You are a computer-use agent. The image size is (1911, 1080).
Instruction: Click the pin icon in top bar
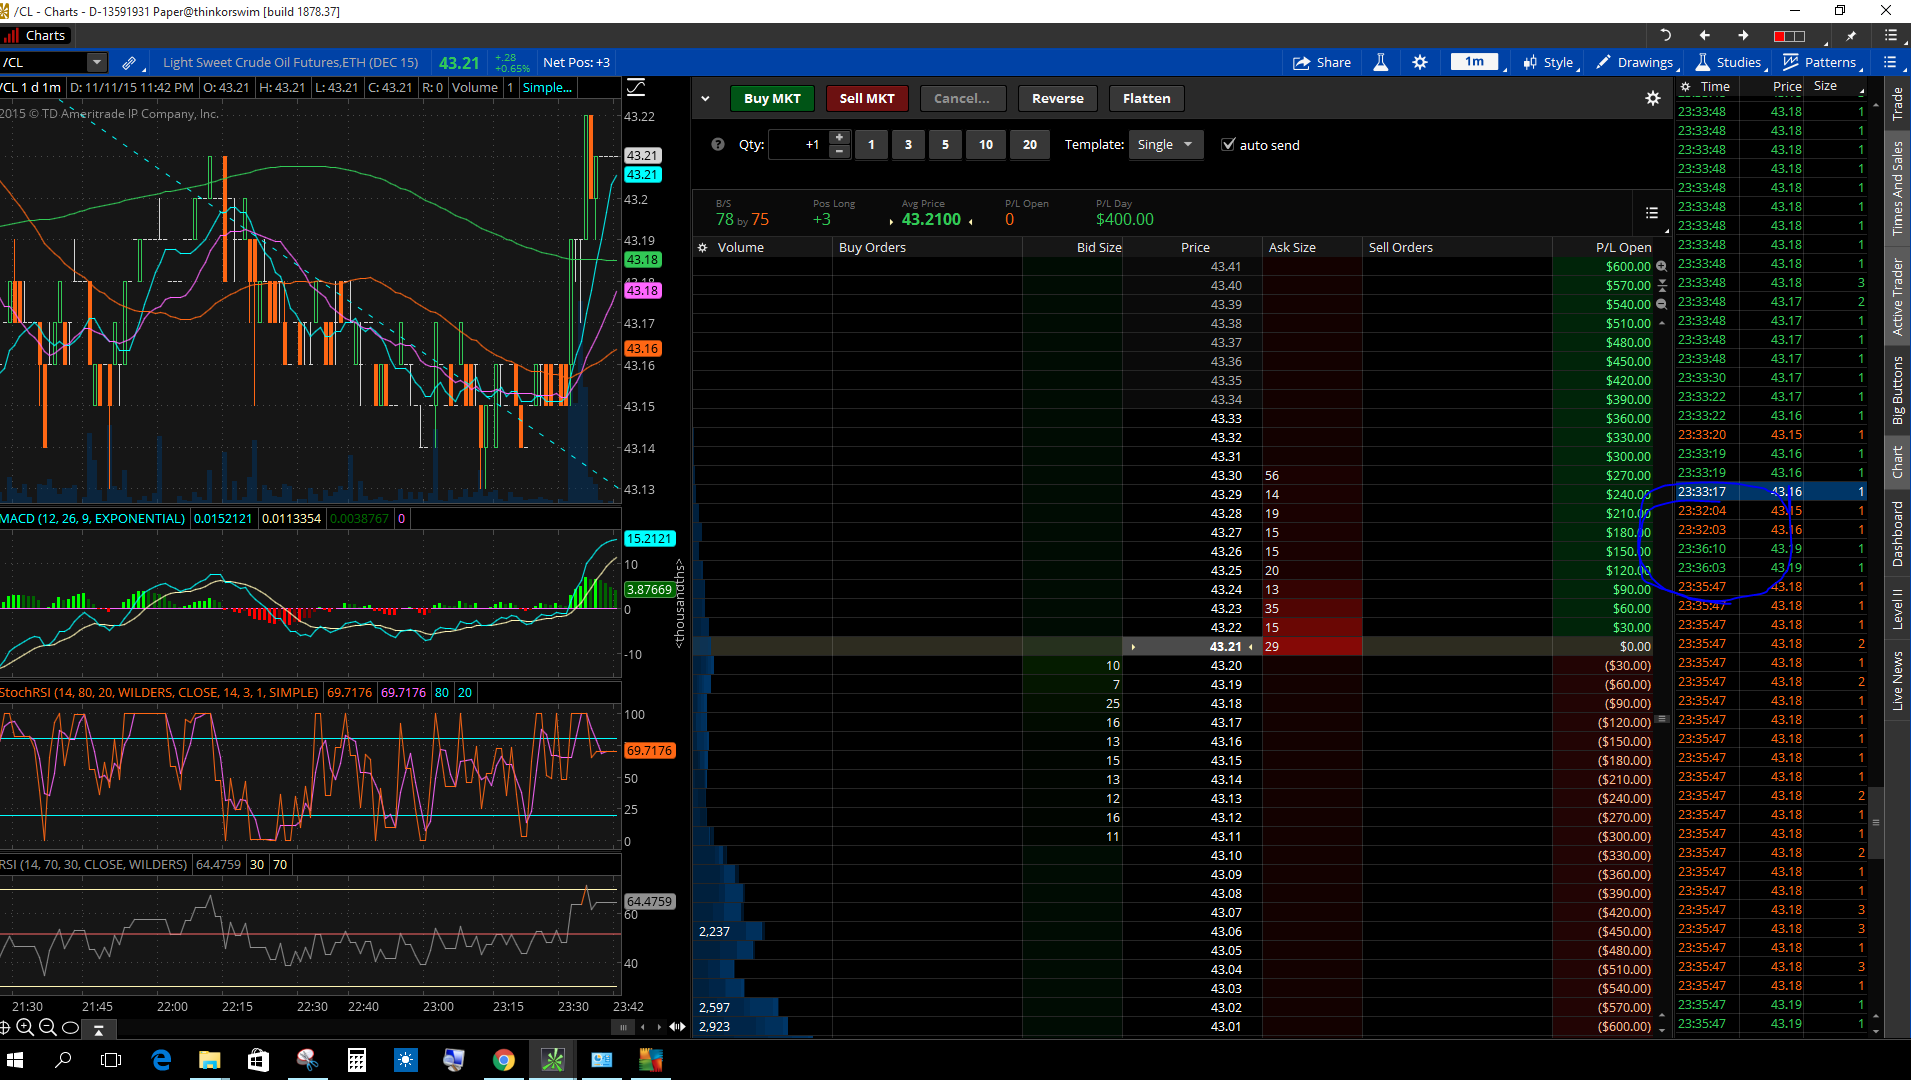click(1851, 35)
